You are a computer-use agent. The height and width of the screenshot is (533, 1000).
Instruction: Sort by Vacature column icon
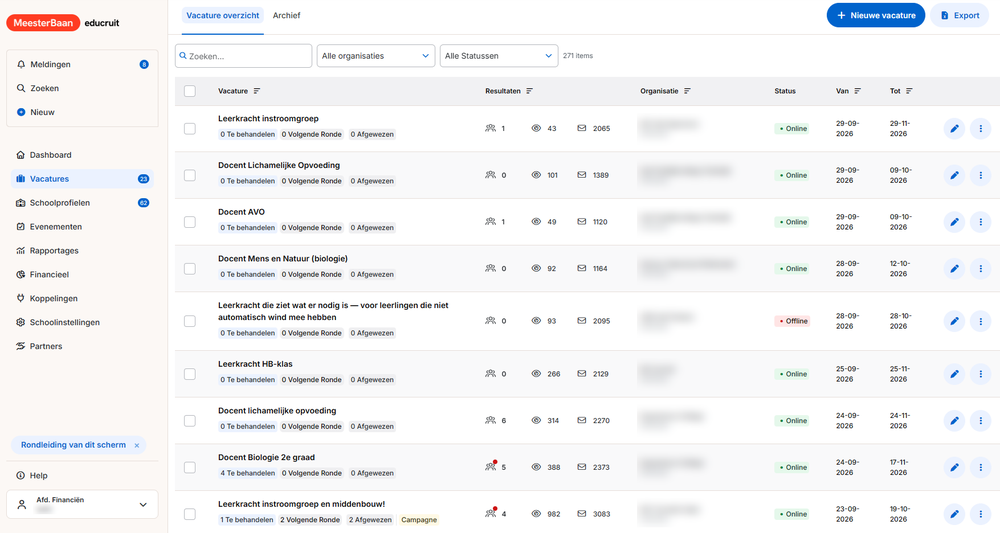point(257,91)
